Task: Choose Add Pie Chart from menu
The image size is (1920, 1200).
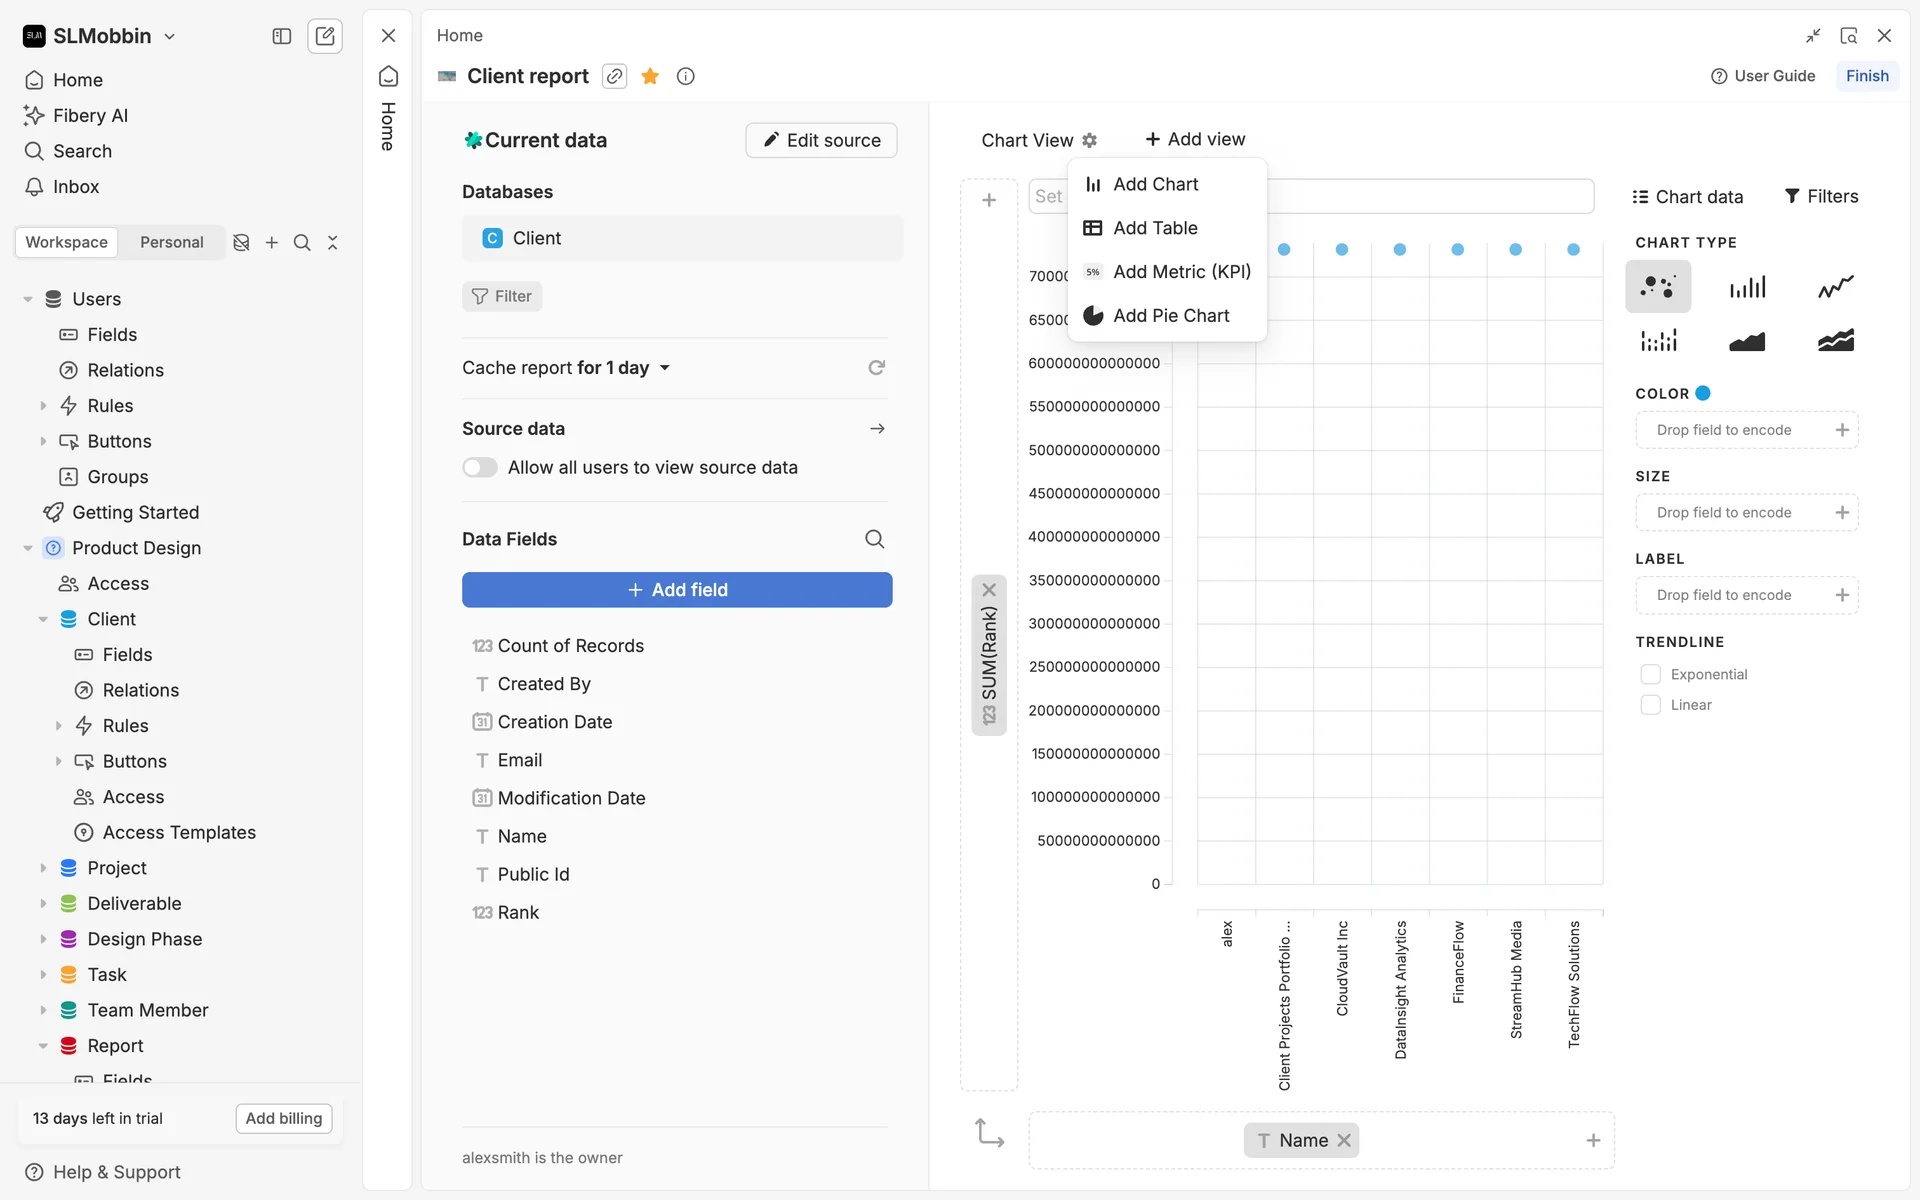Action: [x=1170, y=316]
